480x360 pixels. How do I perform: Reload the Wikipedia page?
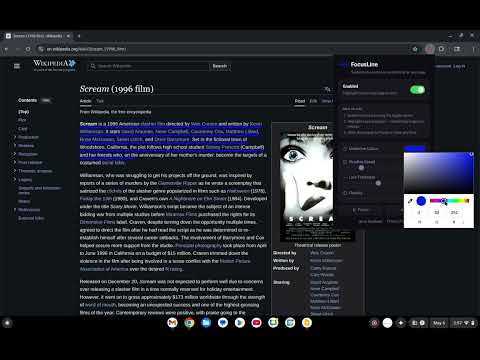tap(28, 49)
